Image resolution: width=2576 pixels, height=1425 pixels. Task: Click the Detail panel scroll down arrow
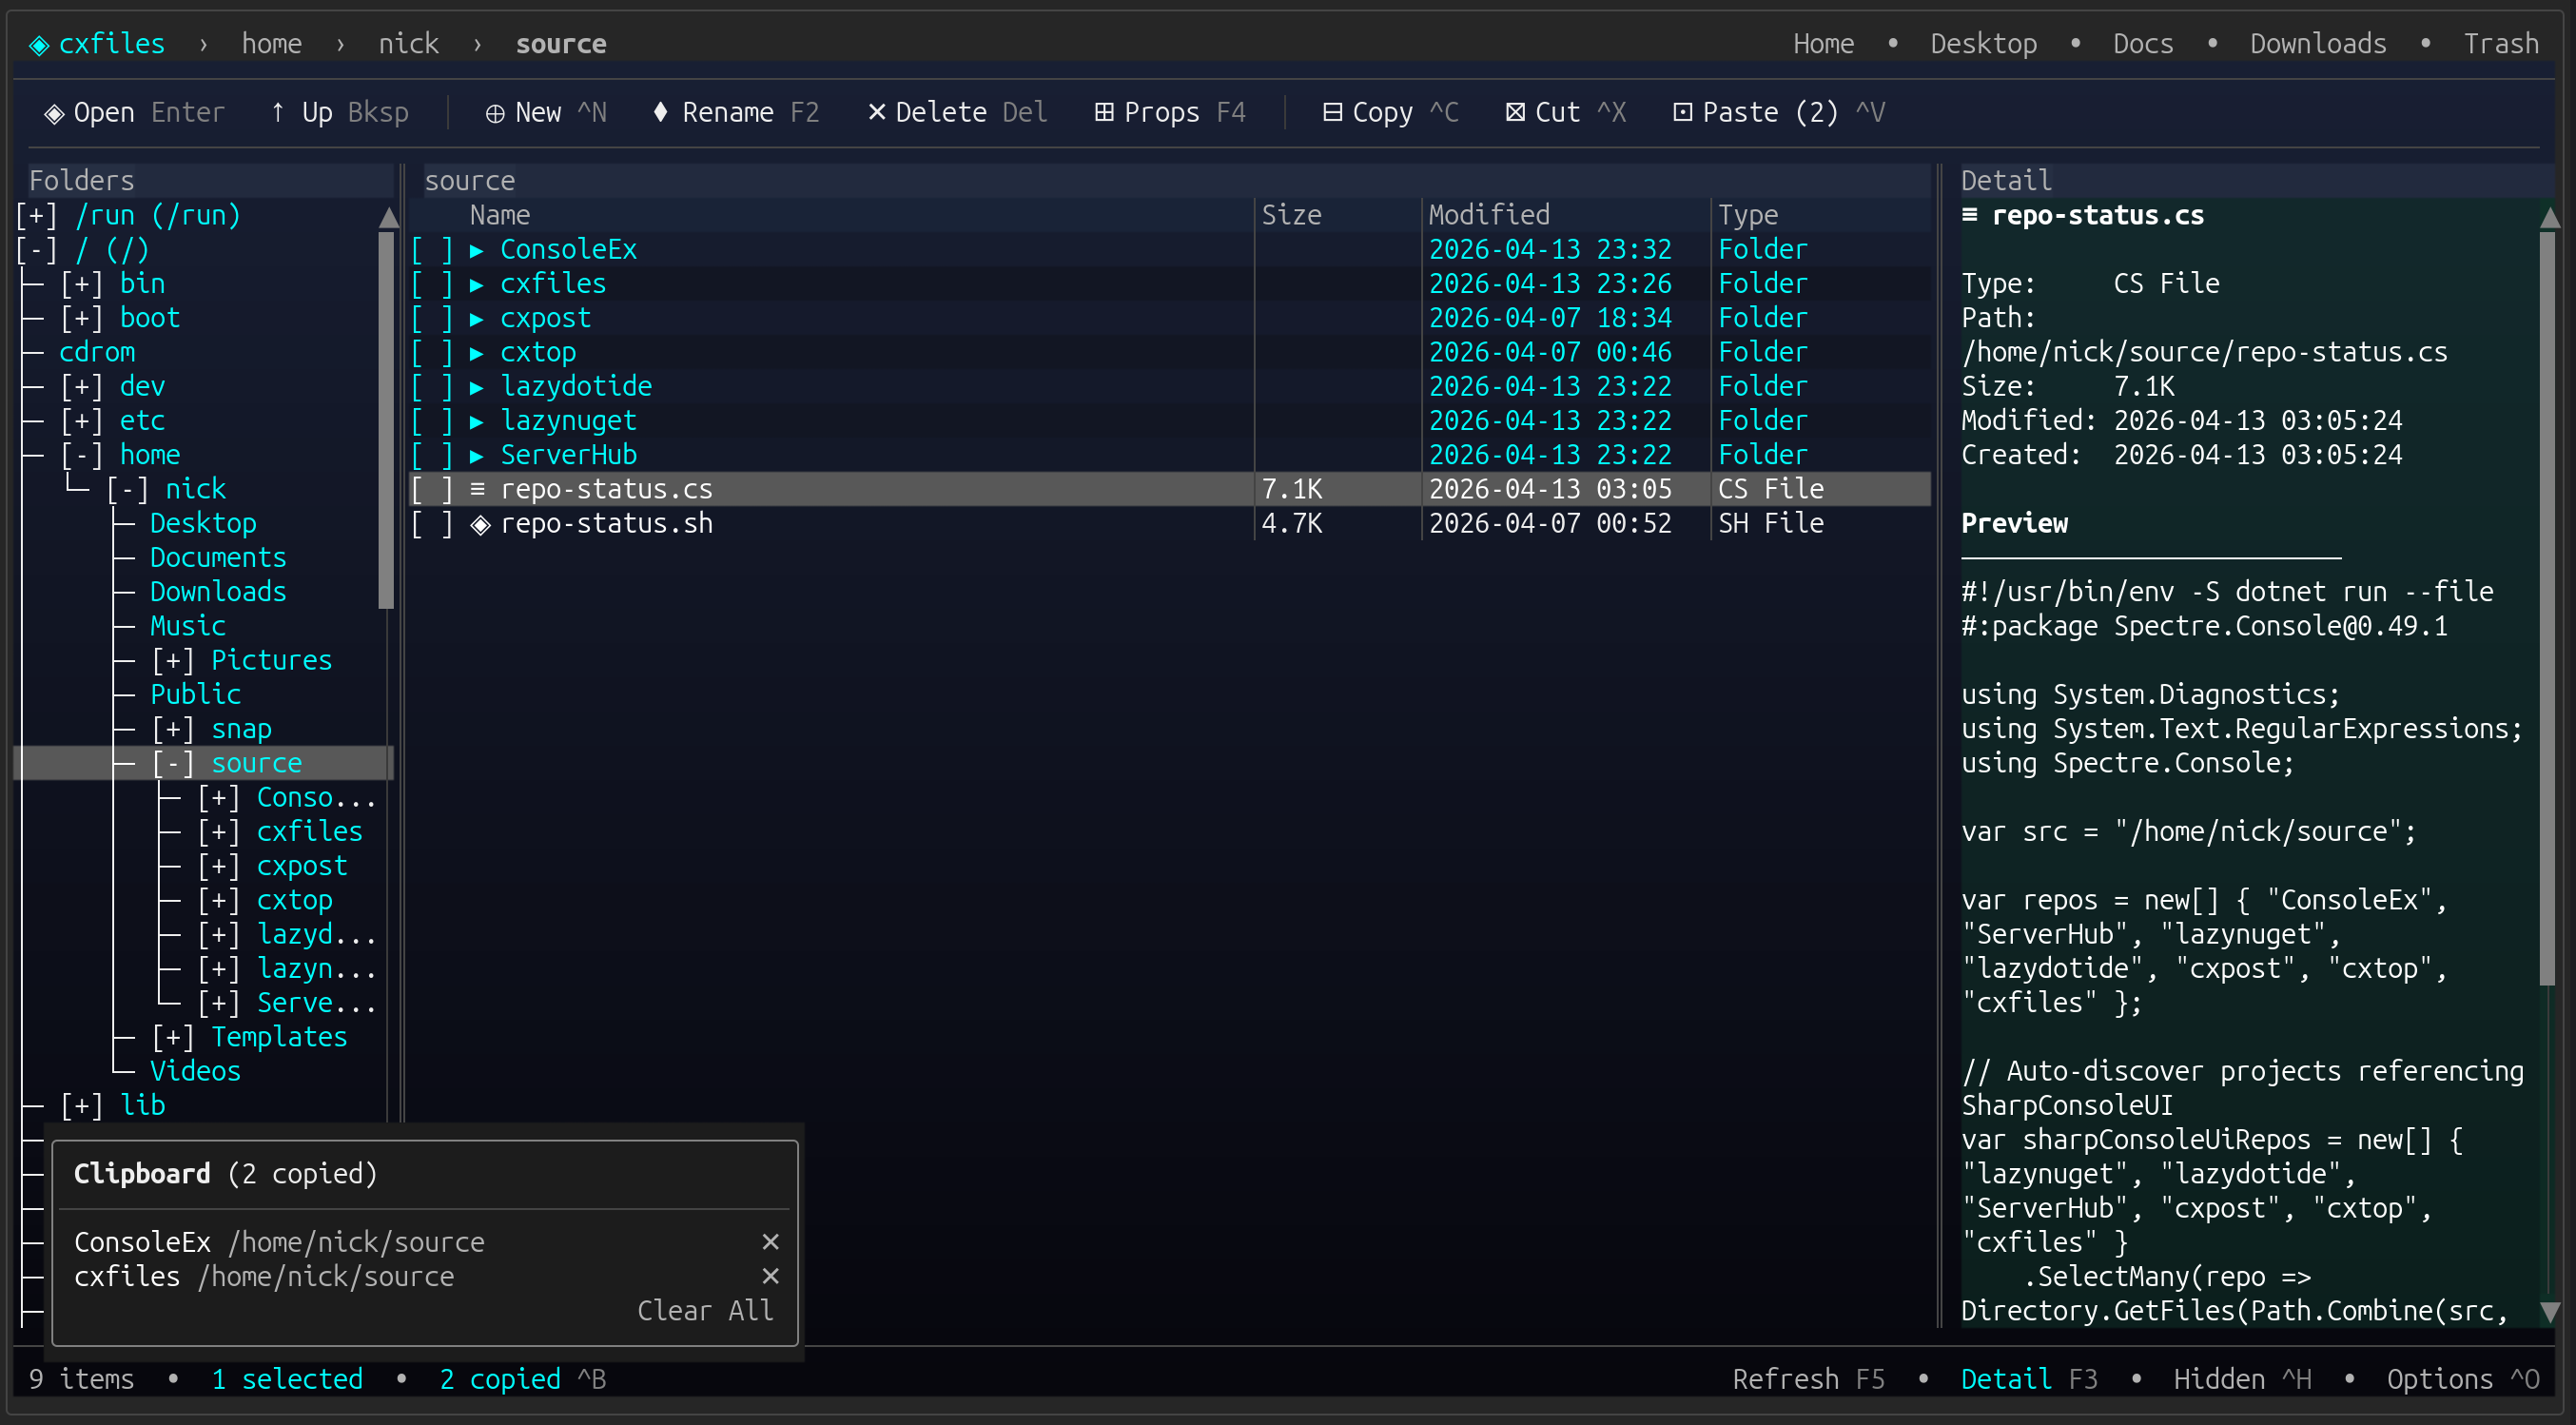(x=2549, y=1312)
